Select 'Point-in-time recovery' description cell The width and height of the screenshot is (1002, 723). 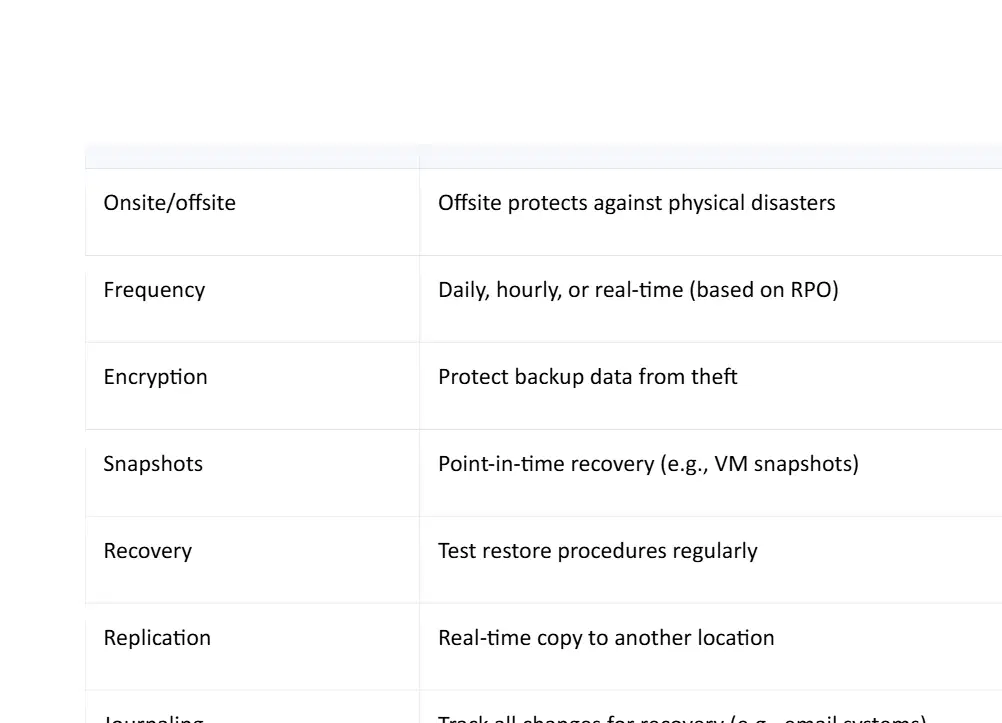point(711,473)
